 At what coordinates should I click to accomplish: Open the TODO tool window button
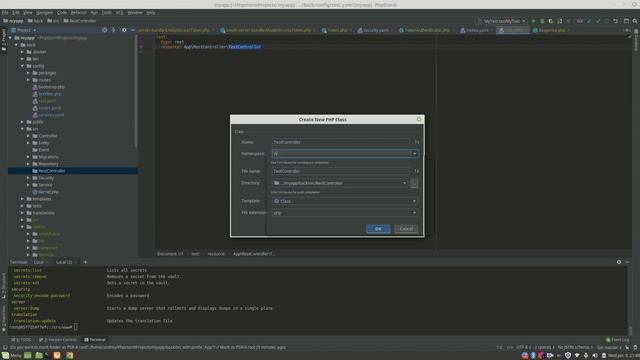pos(22,340)
